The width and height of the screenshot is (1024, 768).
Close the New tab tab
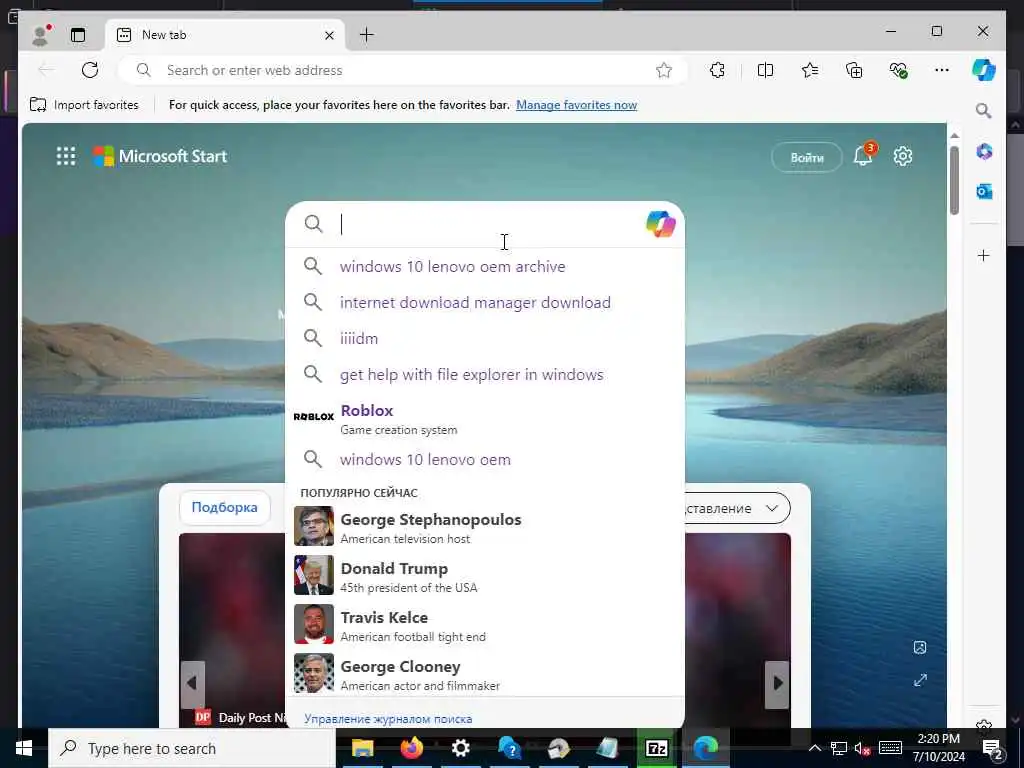click(329, 35)
